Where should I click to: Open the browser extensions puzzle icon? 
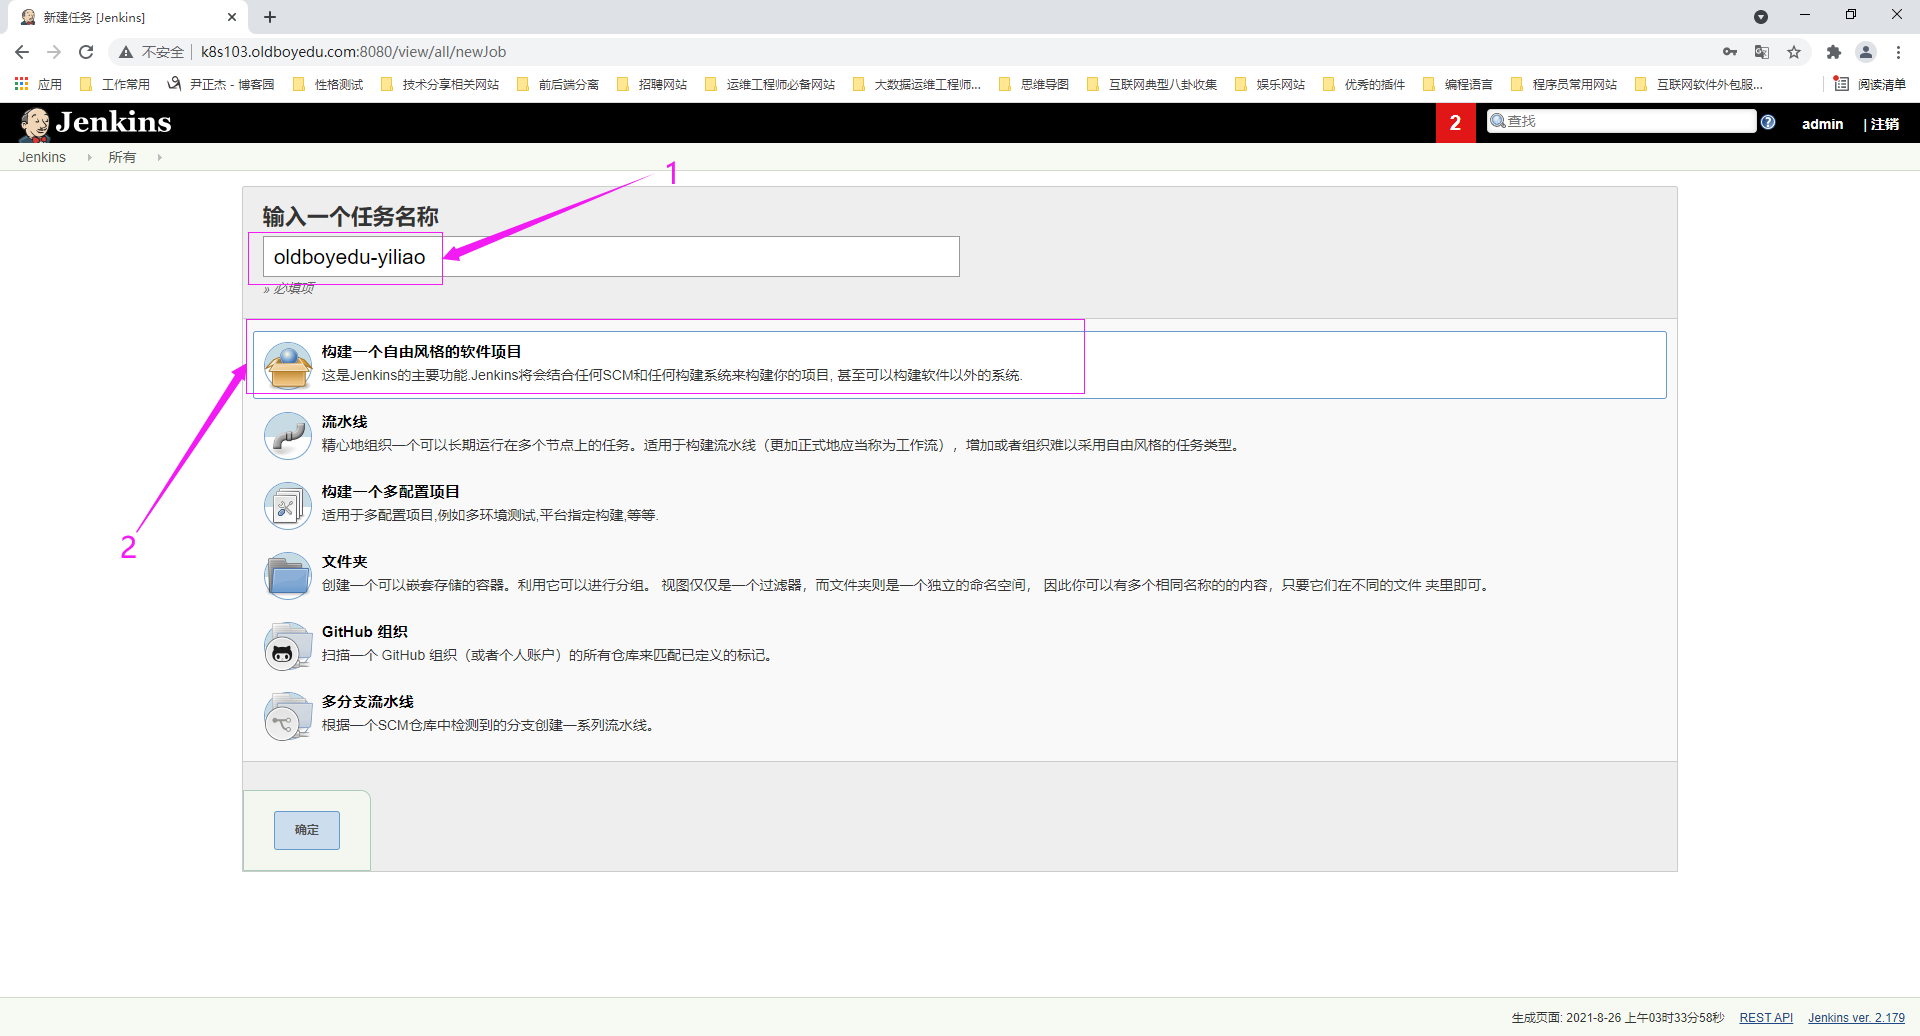tap(1833, 52)
